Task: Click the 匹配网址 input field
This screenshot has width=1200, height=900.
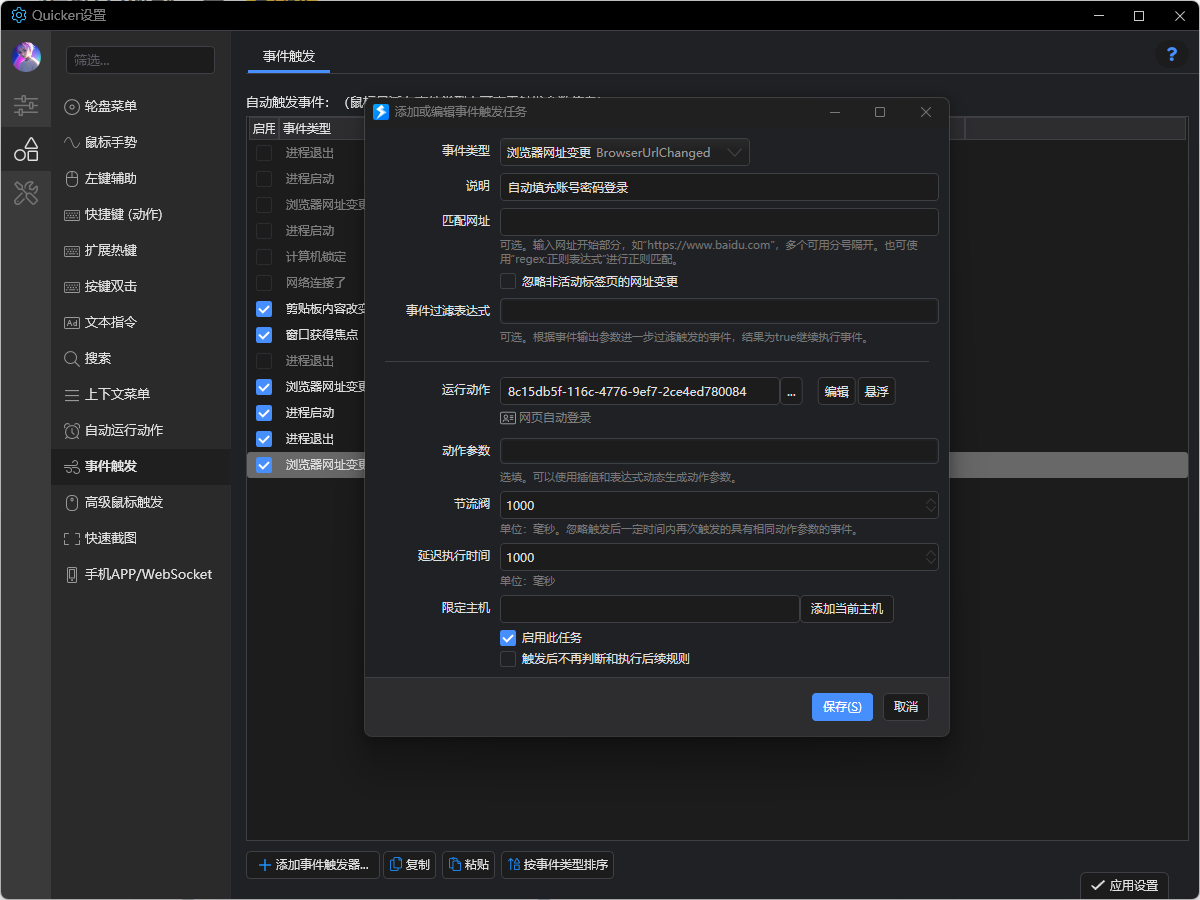Action: [x=719, y=221]
